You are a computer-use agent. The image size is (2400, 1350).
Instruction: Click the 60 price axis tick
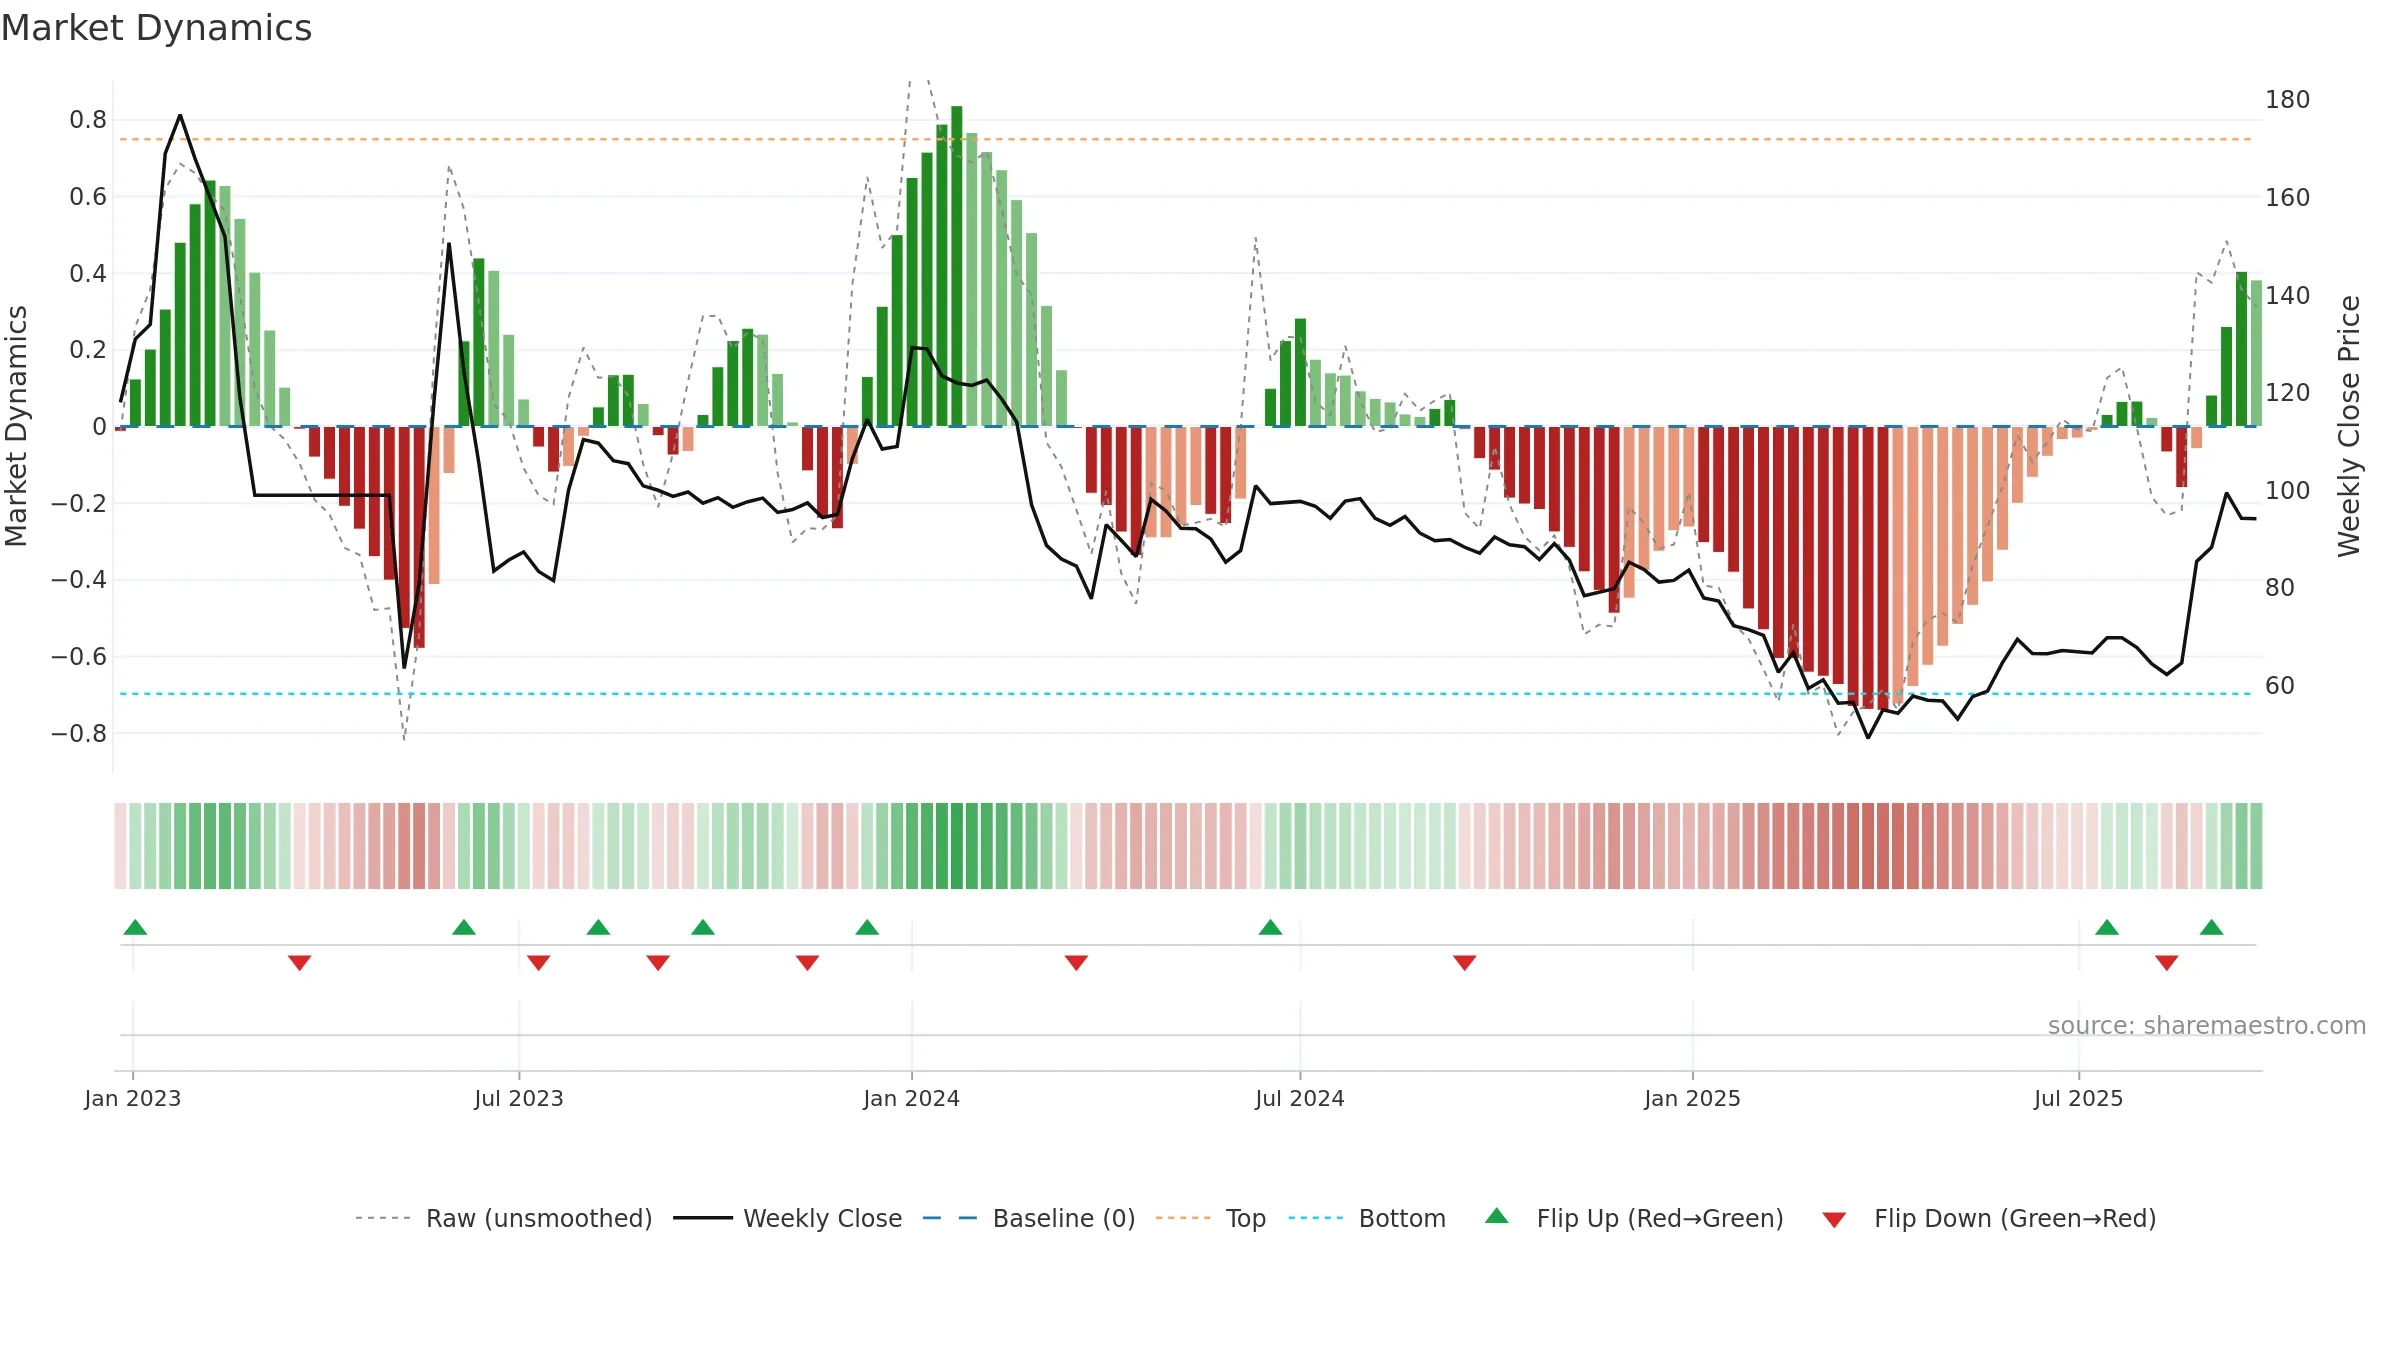[2279, 685]
